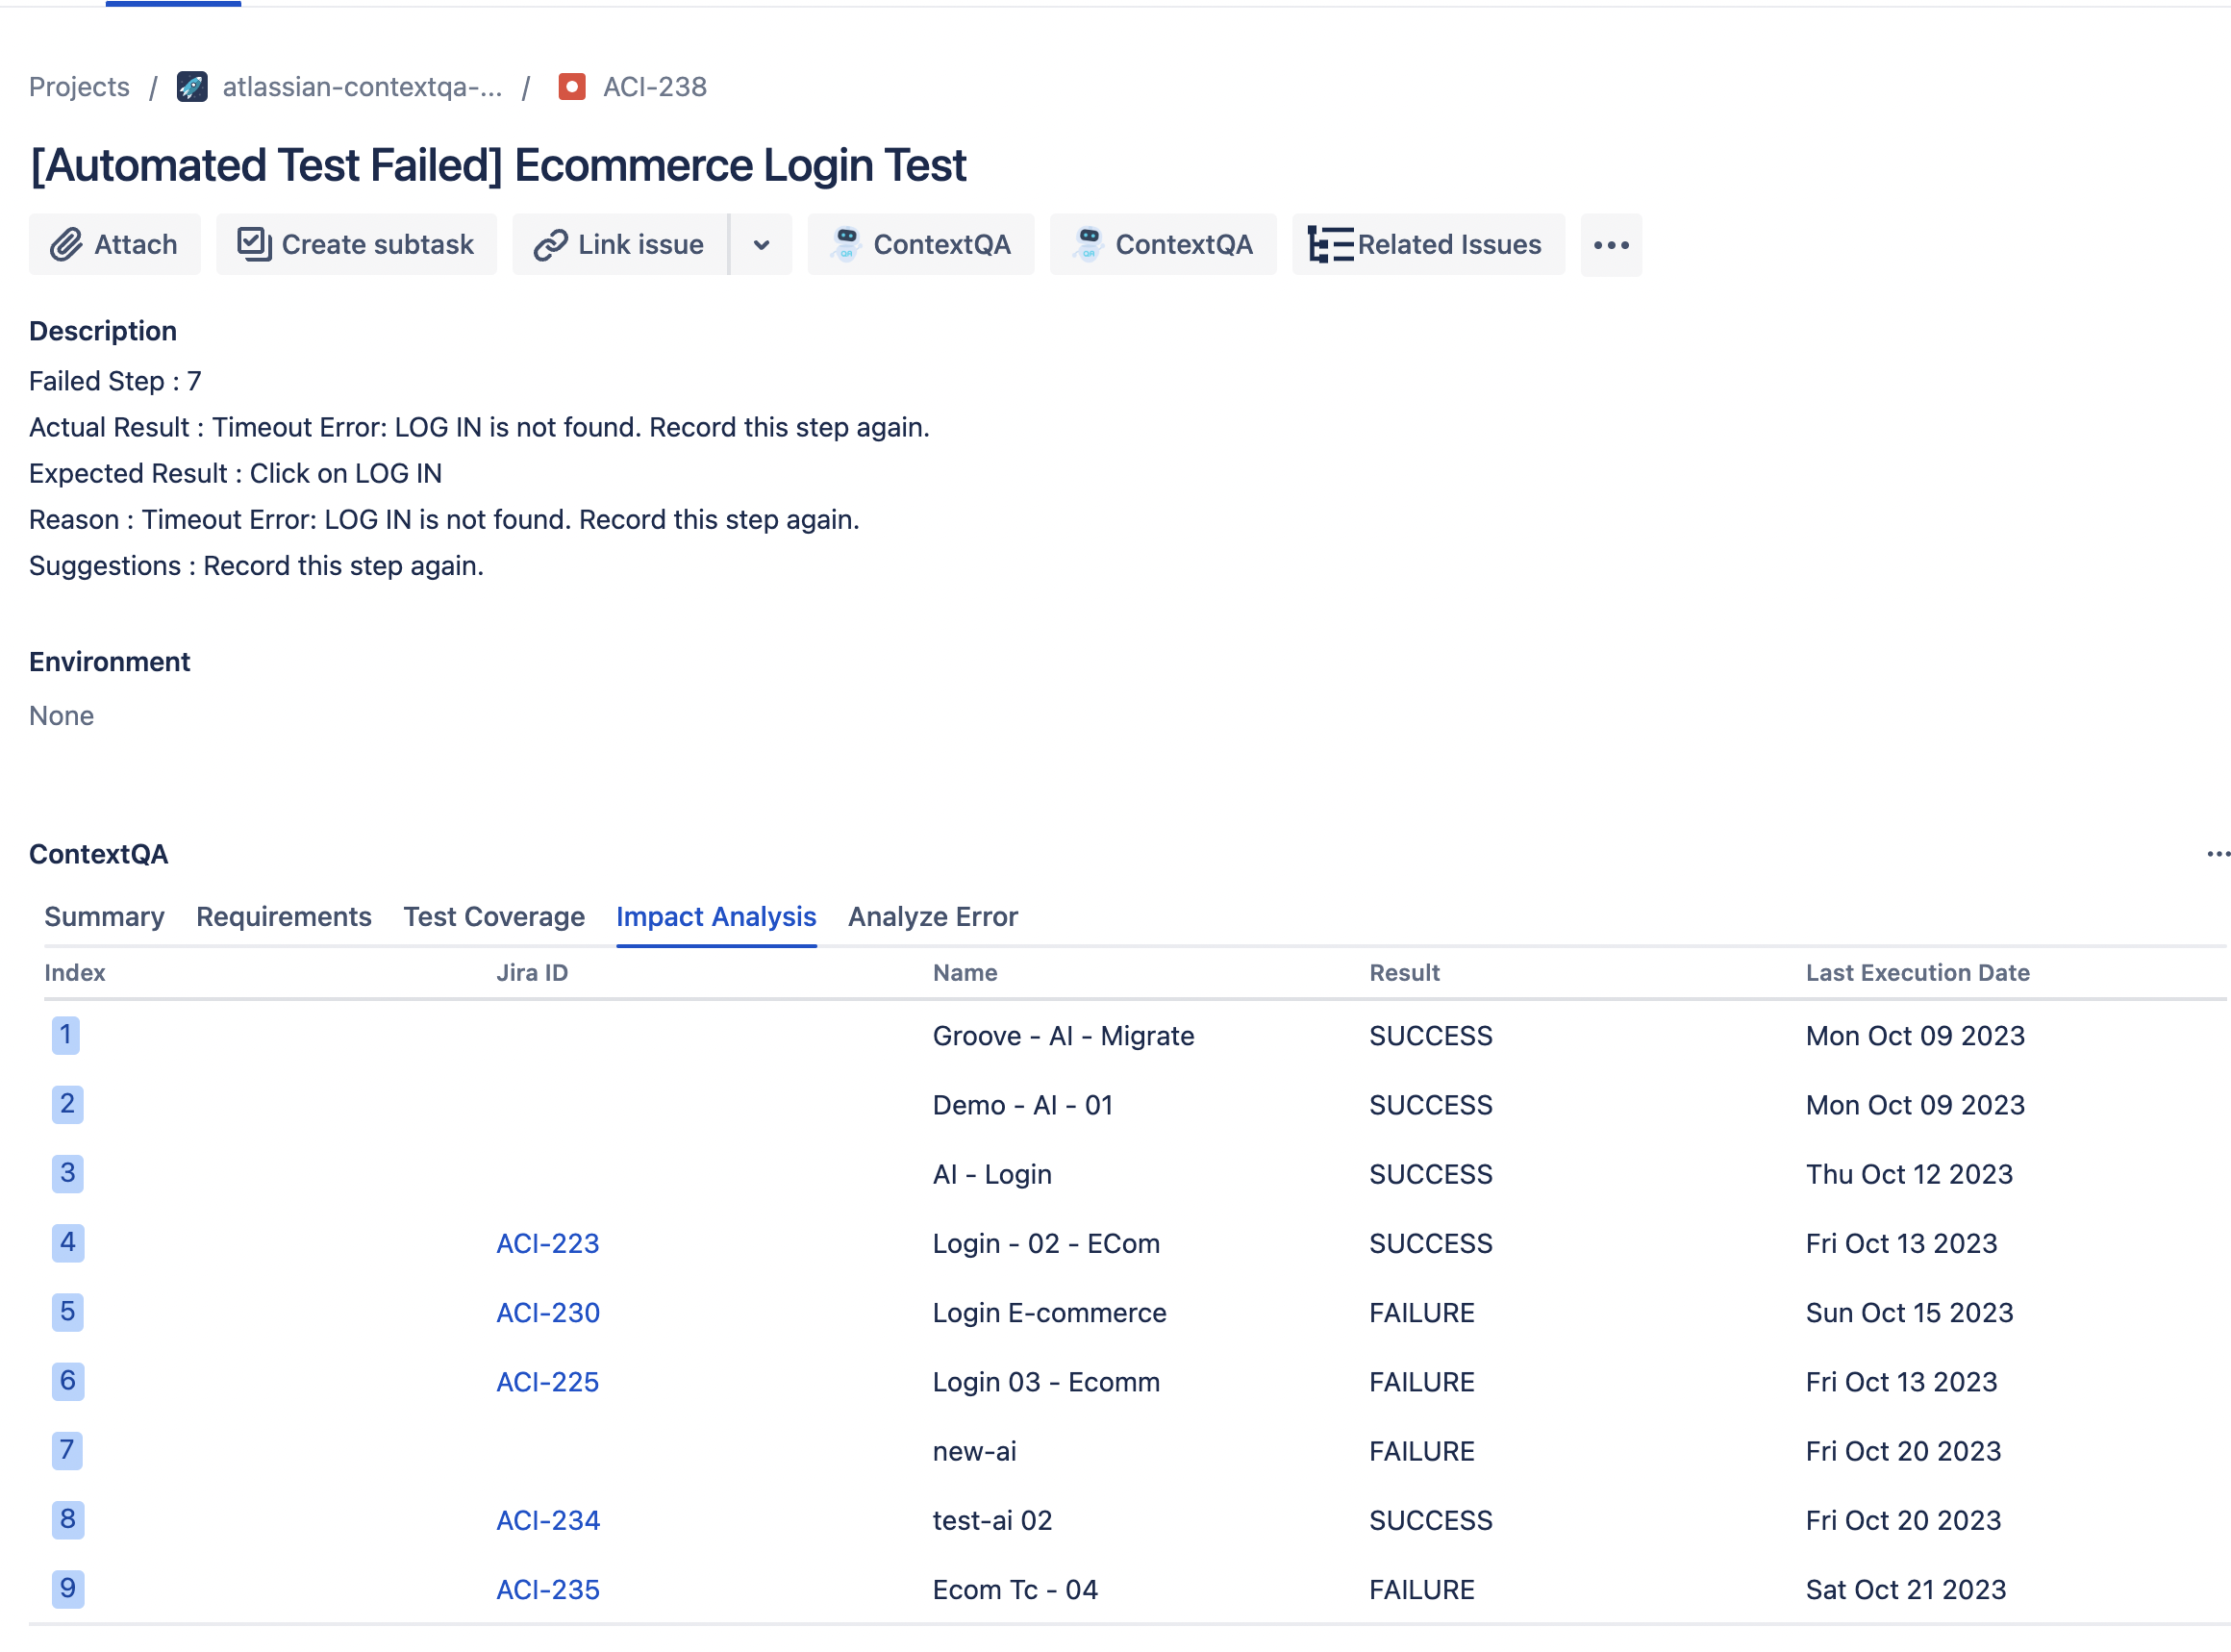Click the Environment None field
Viewport: 2231px width, 1652px height.
(x=62, y=716)
